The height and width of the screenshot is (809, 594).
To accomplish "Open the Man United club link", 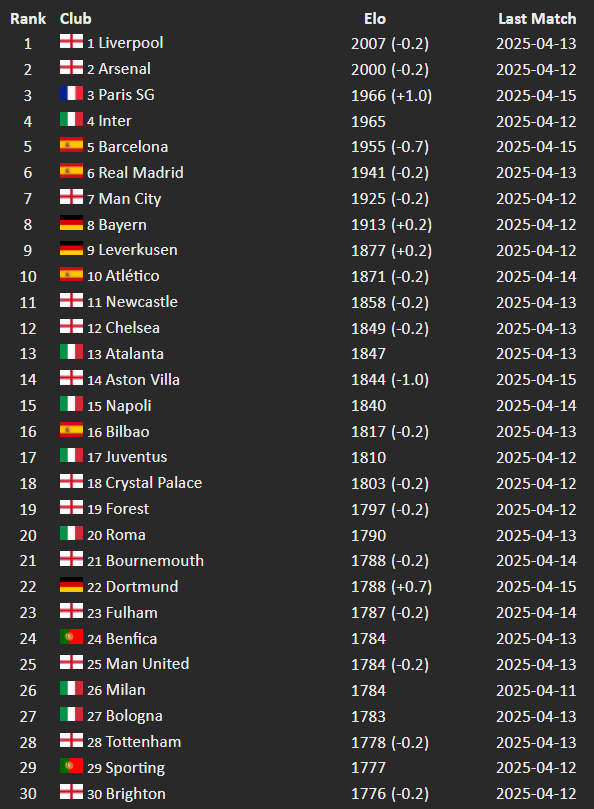I will pyautogui.click(x=148, y=664).
